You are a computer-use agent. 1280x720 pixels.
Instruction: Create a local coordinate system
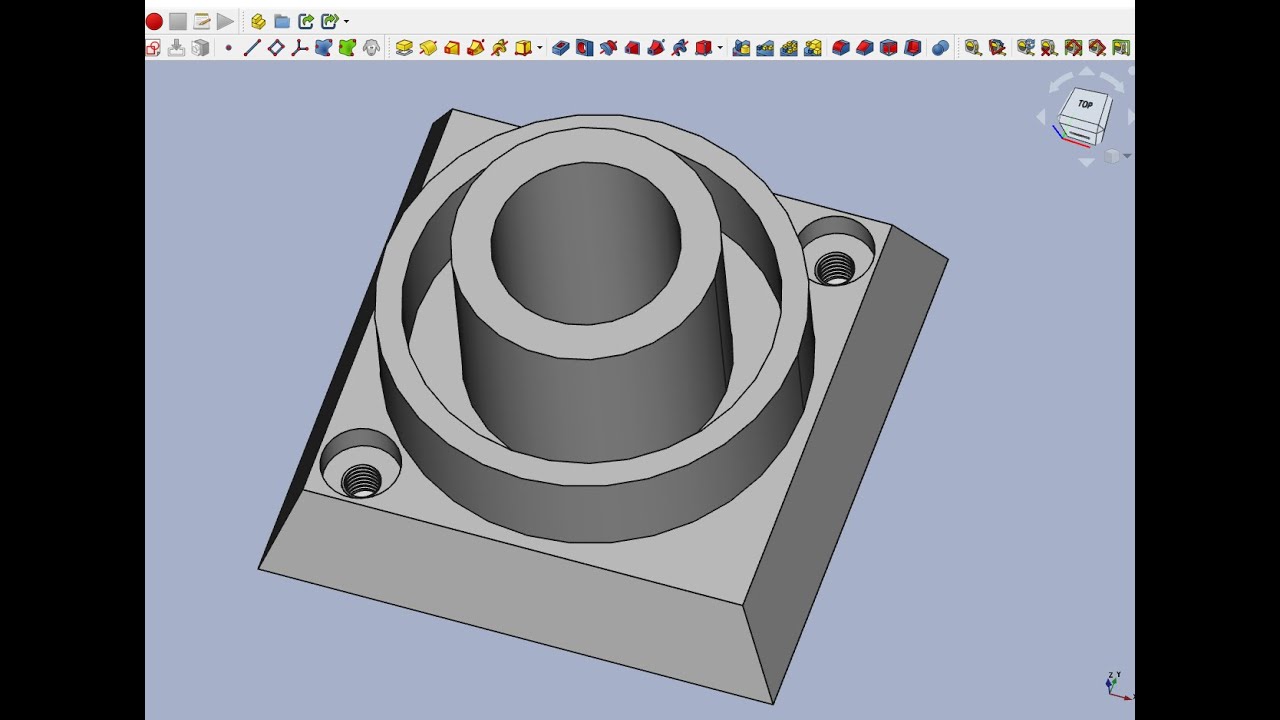[x=300, y=47]
